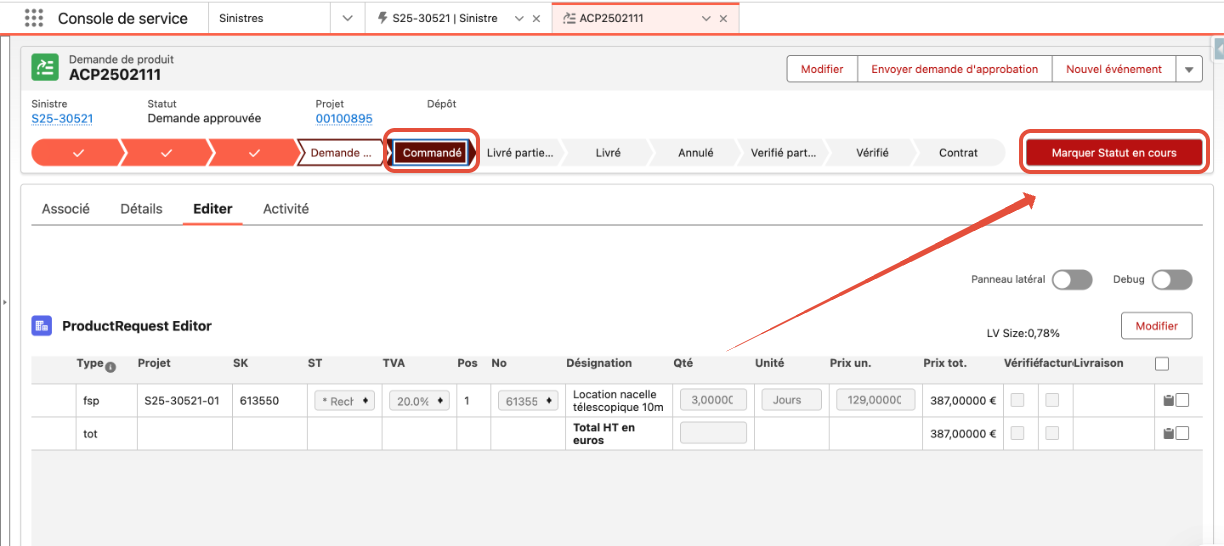Open the App Launcher grid icon

33,18
